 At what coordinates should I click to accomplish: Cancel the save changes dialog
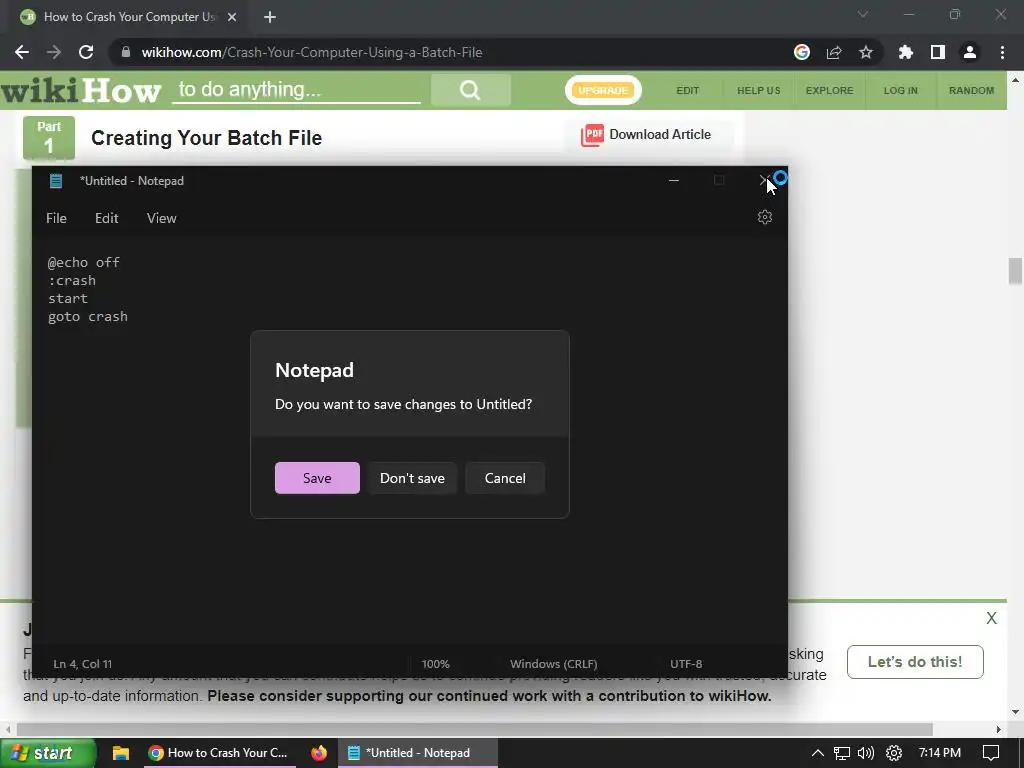click(x=505, y=478)
